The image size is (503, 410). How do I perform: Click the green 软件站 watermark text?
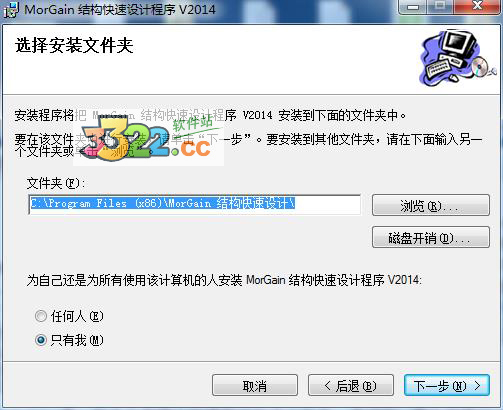192,123
